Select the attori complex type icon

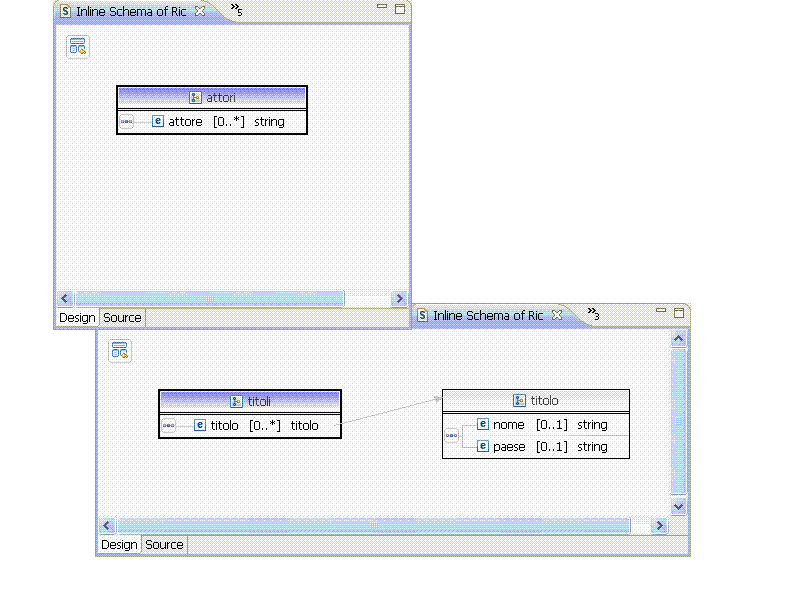[x=195, y=97]
